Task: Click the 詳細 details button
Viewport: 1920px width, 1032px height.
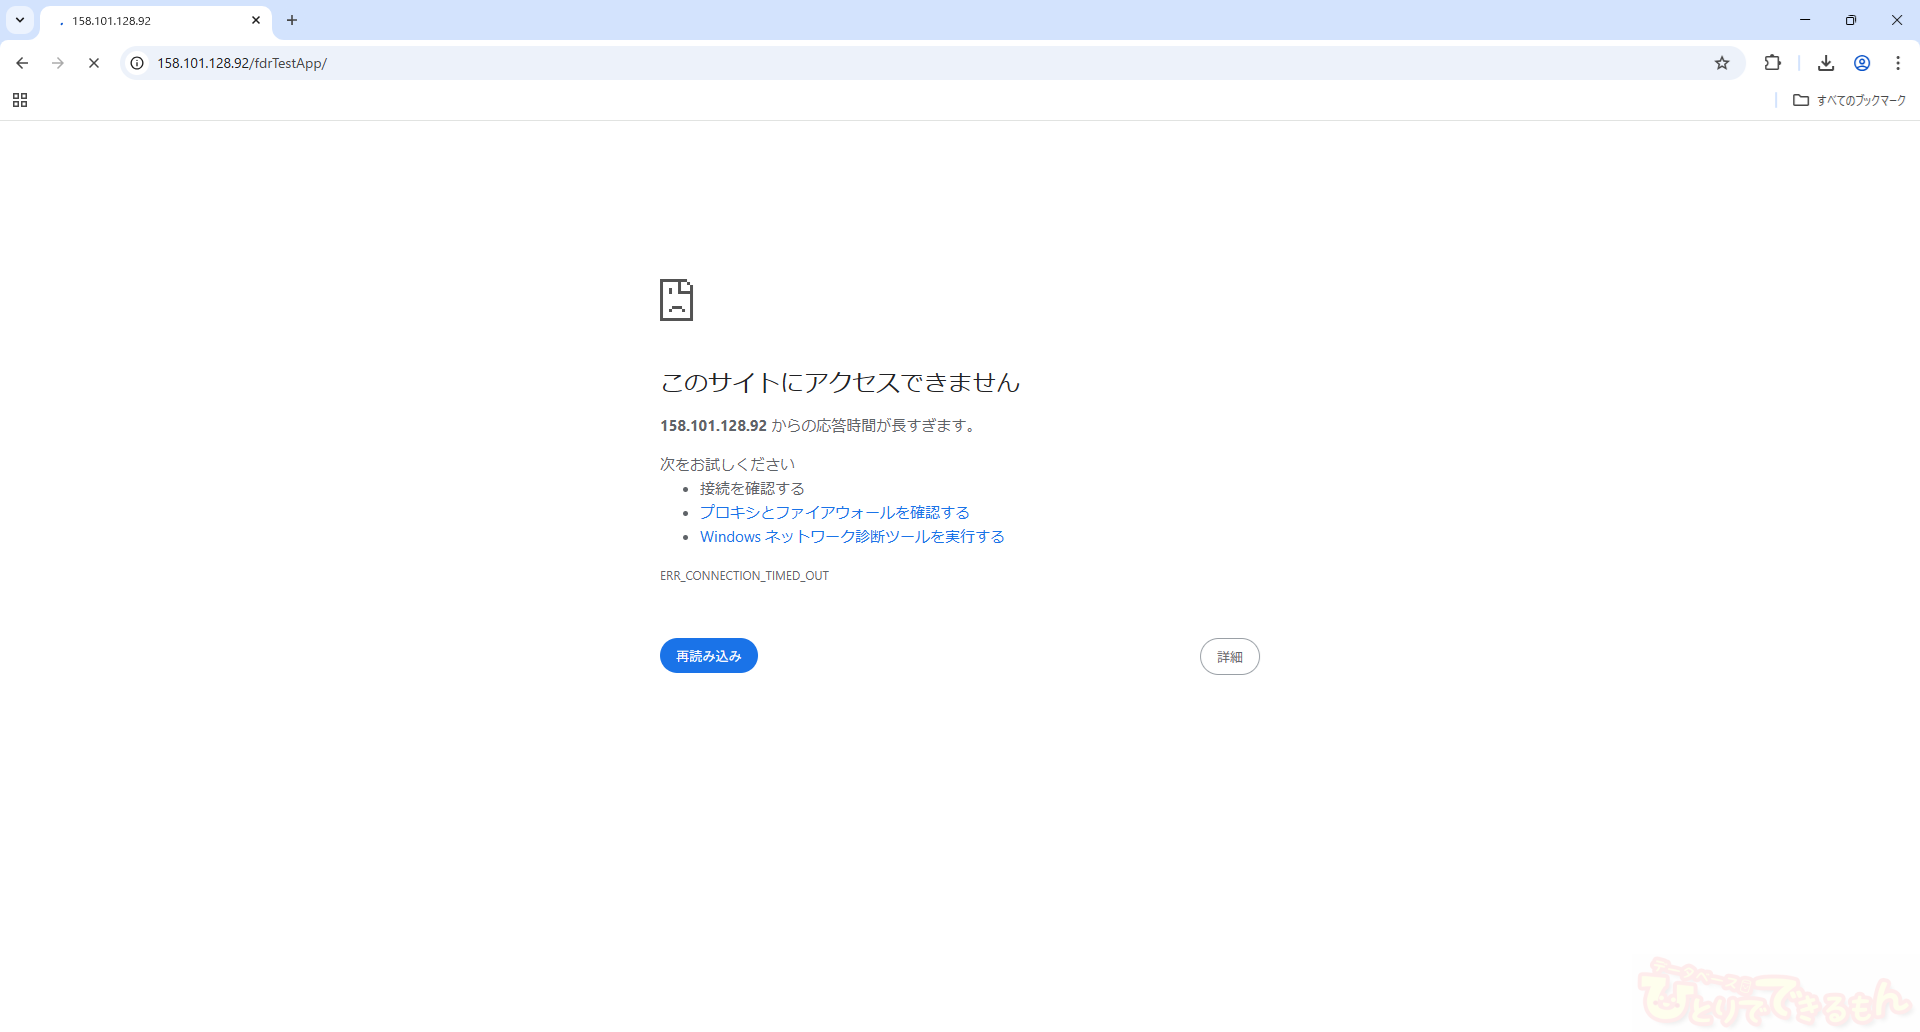Action: [x=1230, y=657]
